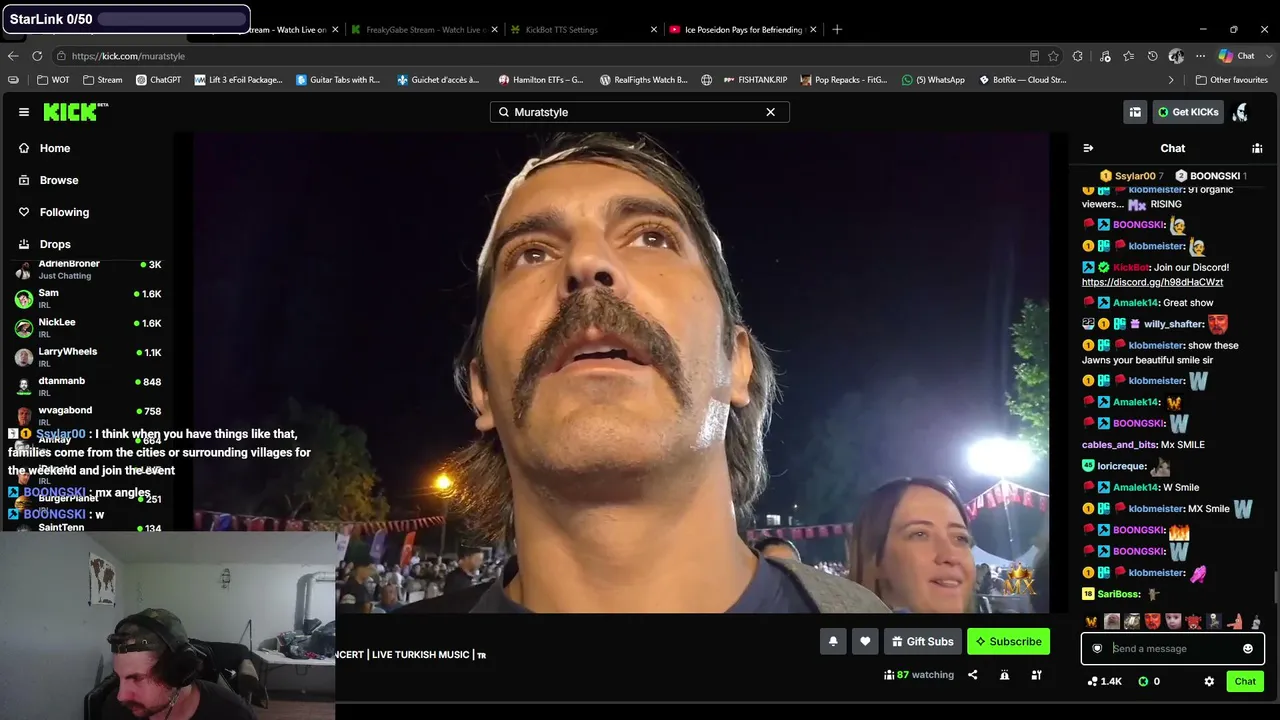Open dtanmanb's channel from the sidebar

coord(88,386)
